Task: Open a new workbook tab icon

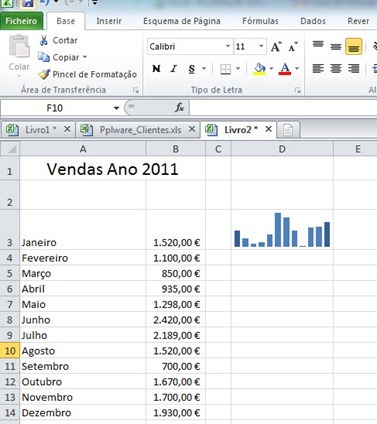Action: (288, 130)
